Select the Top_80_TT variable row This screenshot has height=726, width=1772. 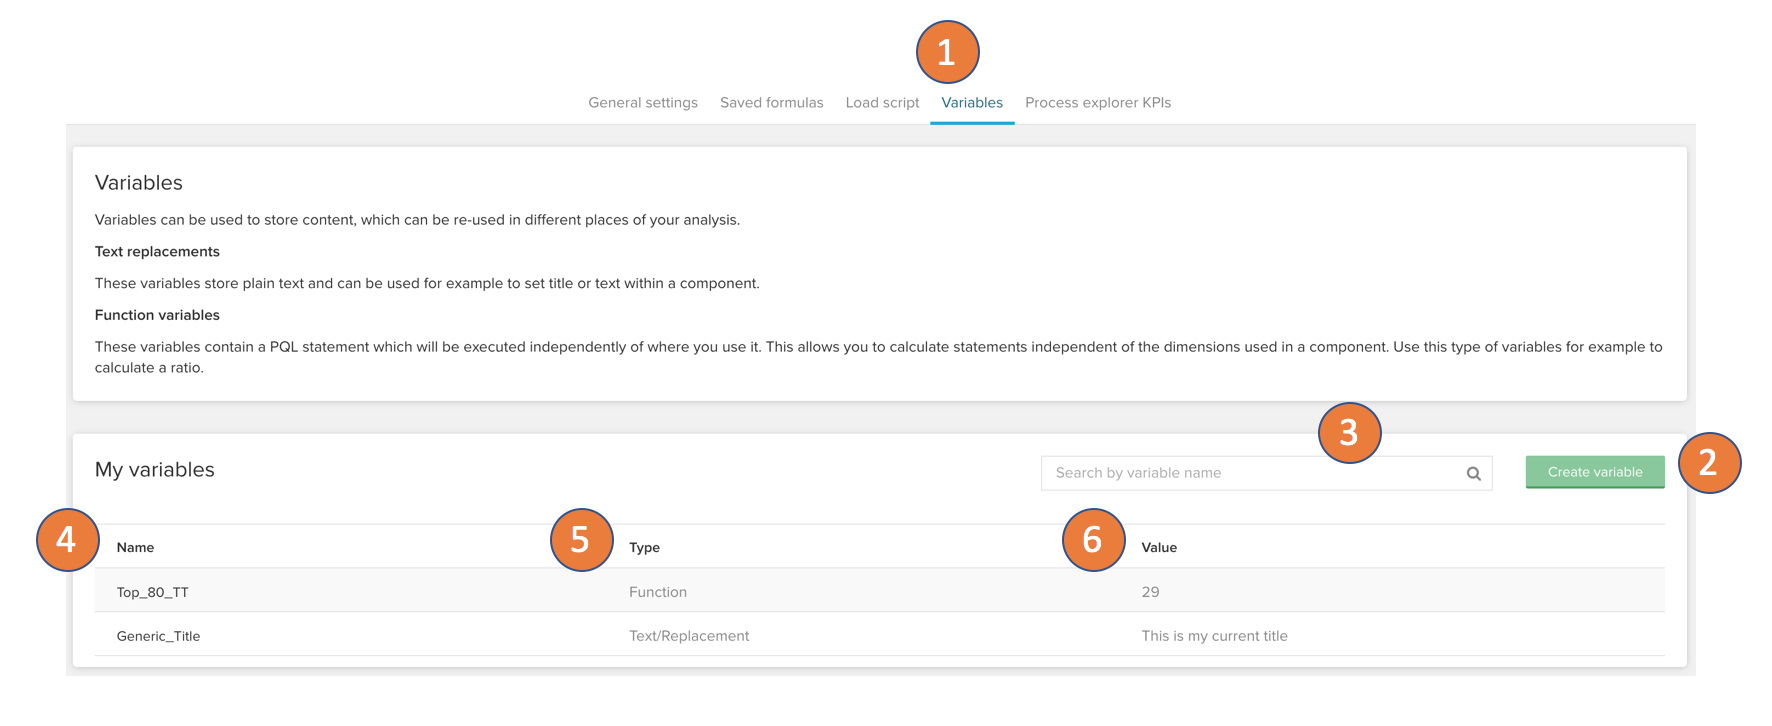[153, 592]
